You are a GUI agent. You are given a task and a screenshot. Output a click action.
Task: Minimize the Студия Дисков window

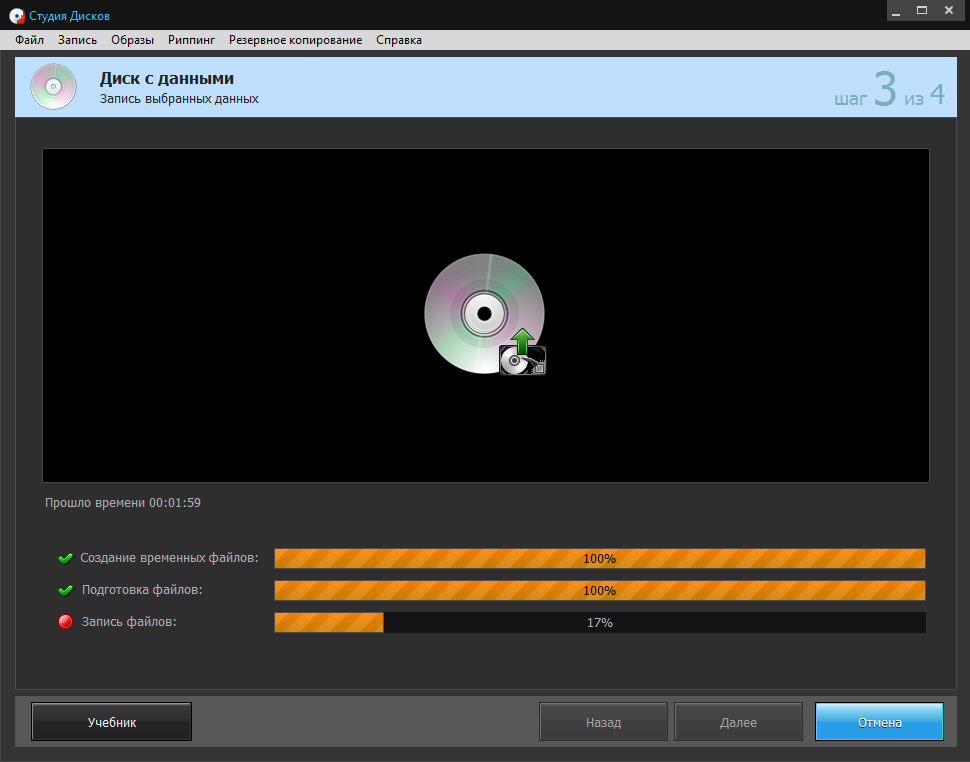[896, 11]
